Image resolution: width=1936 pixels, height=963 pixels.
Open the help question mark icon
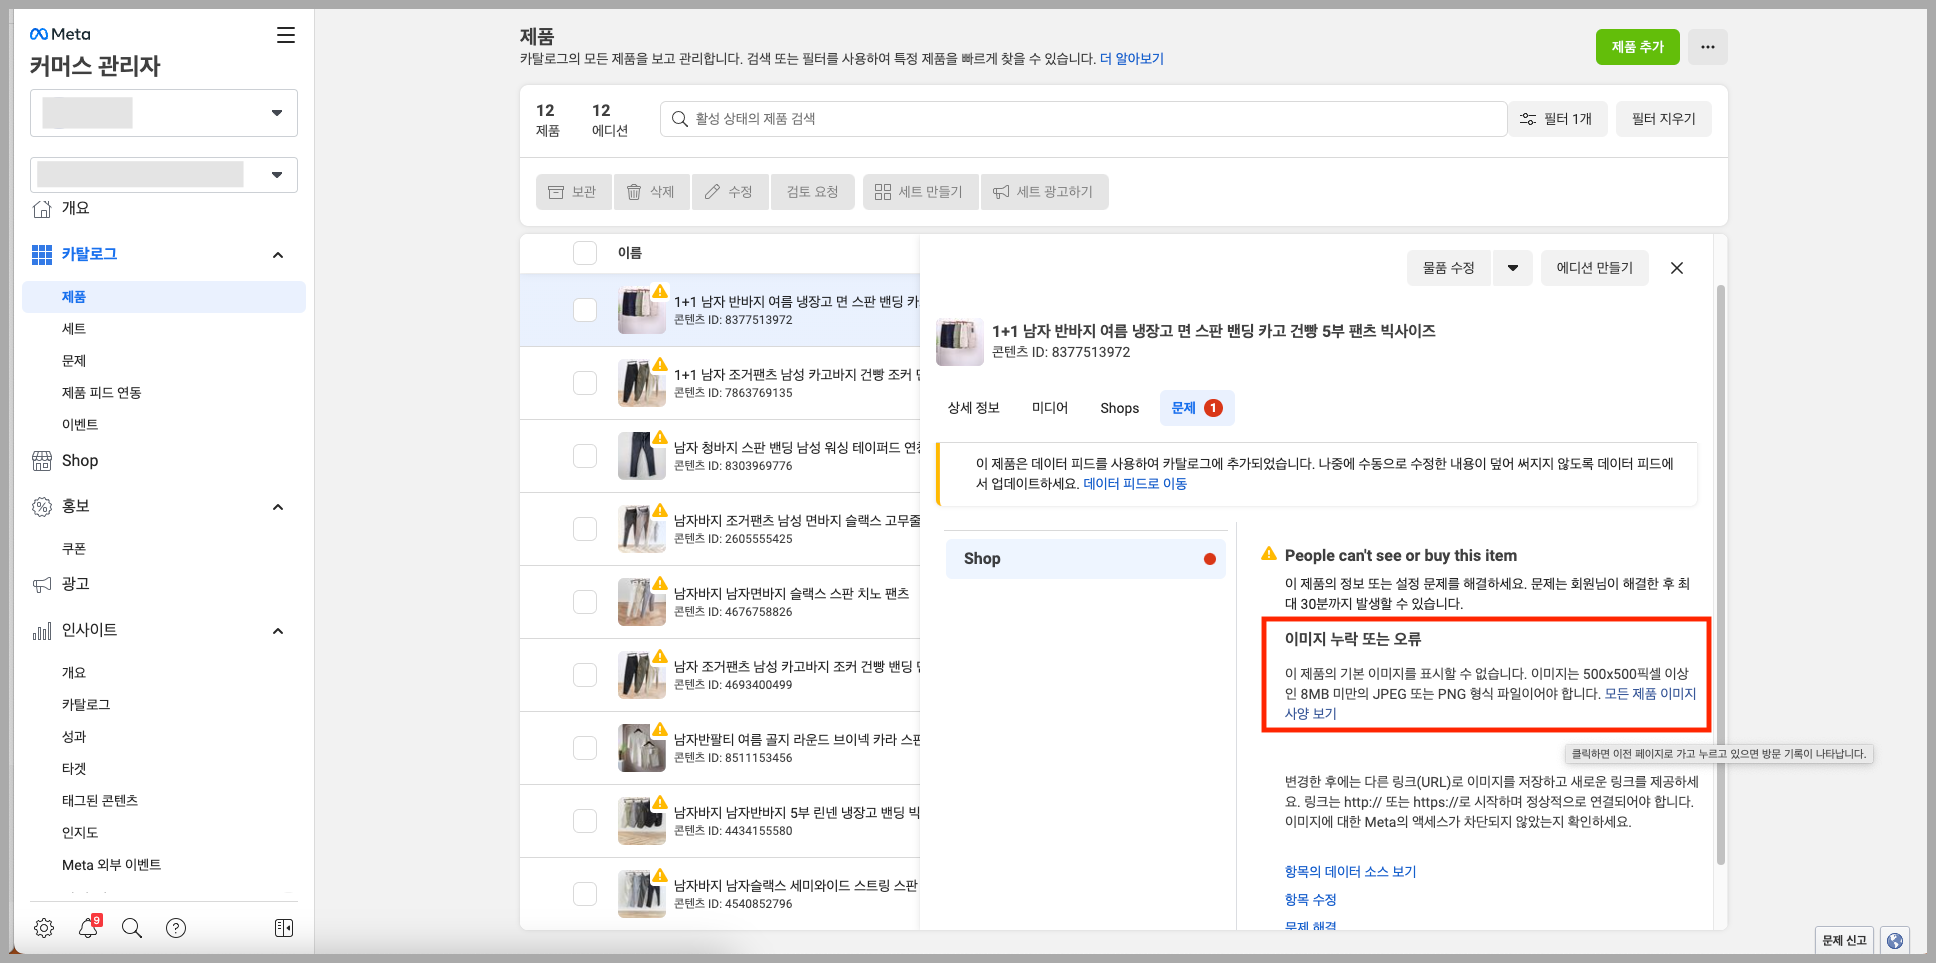(x=176, y=928)
